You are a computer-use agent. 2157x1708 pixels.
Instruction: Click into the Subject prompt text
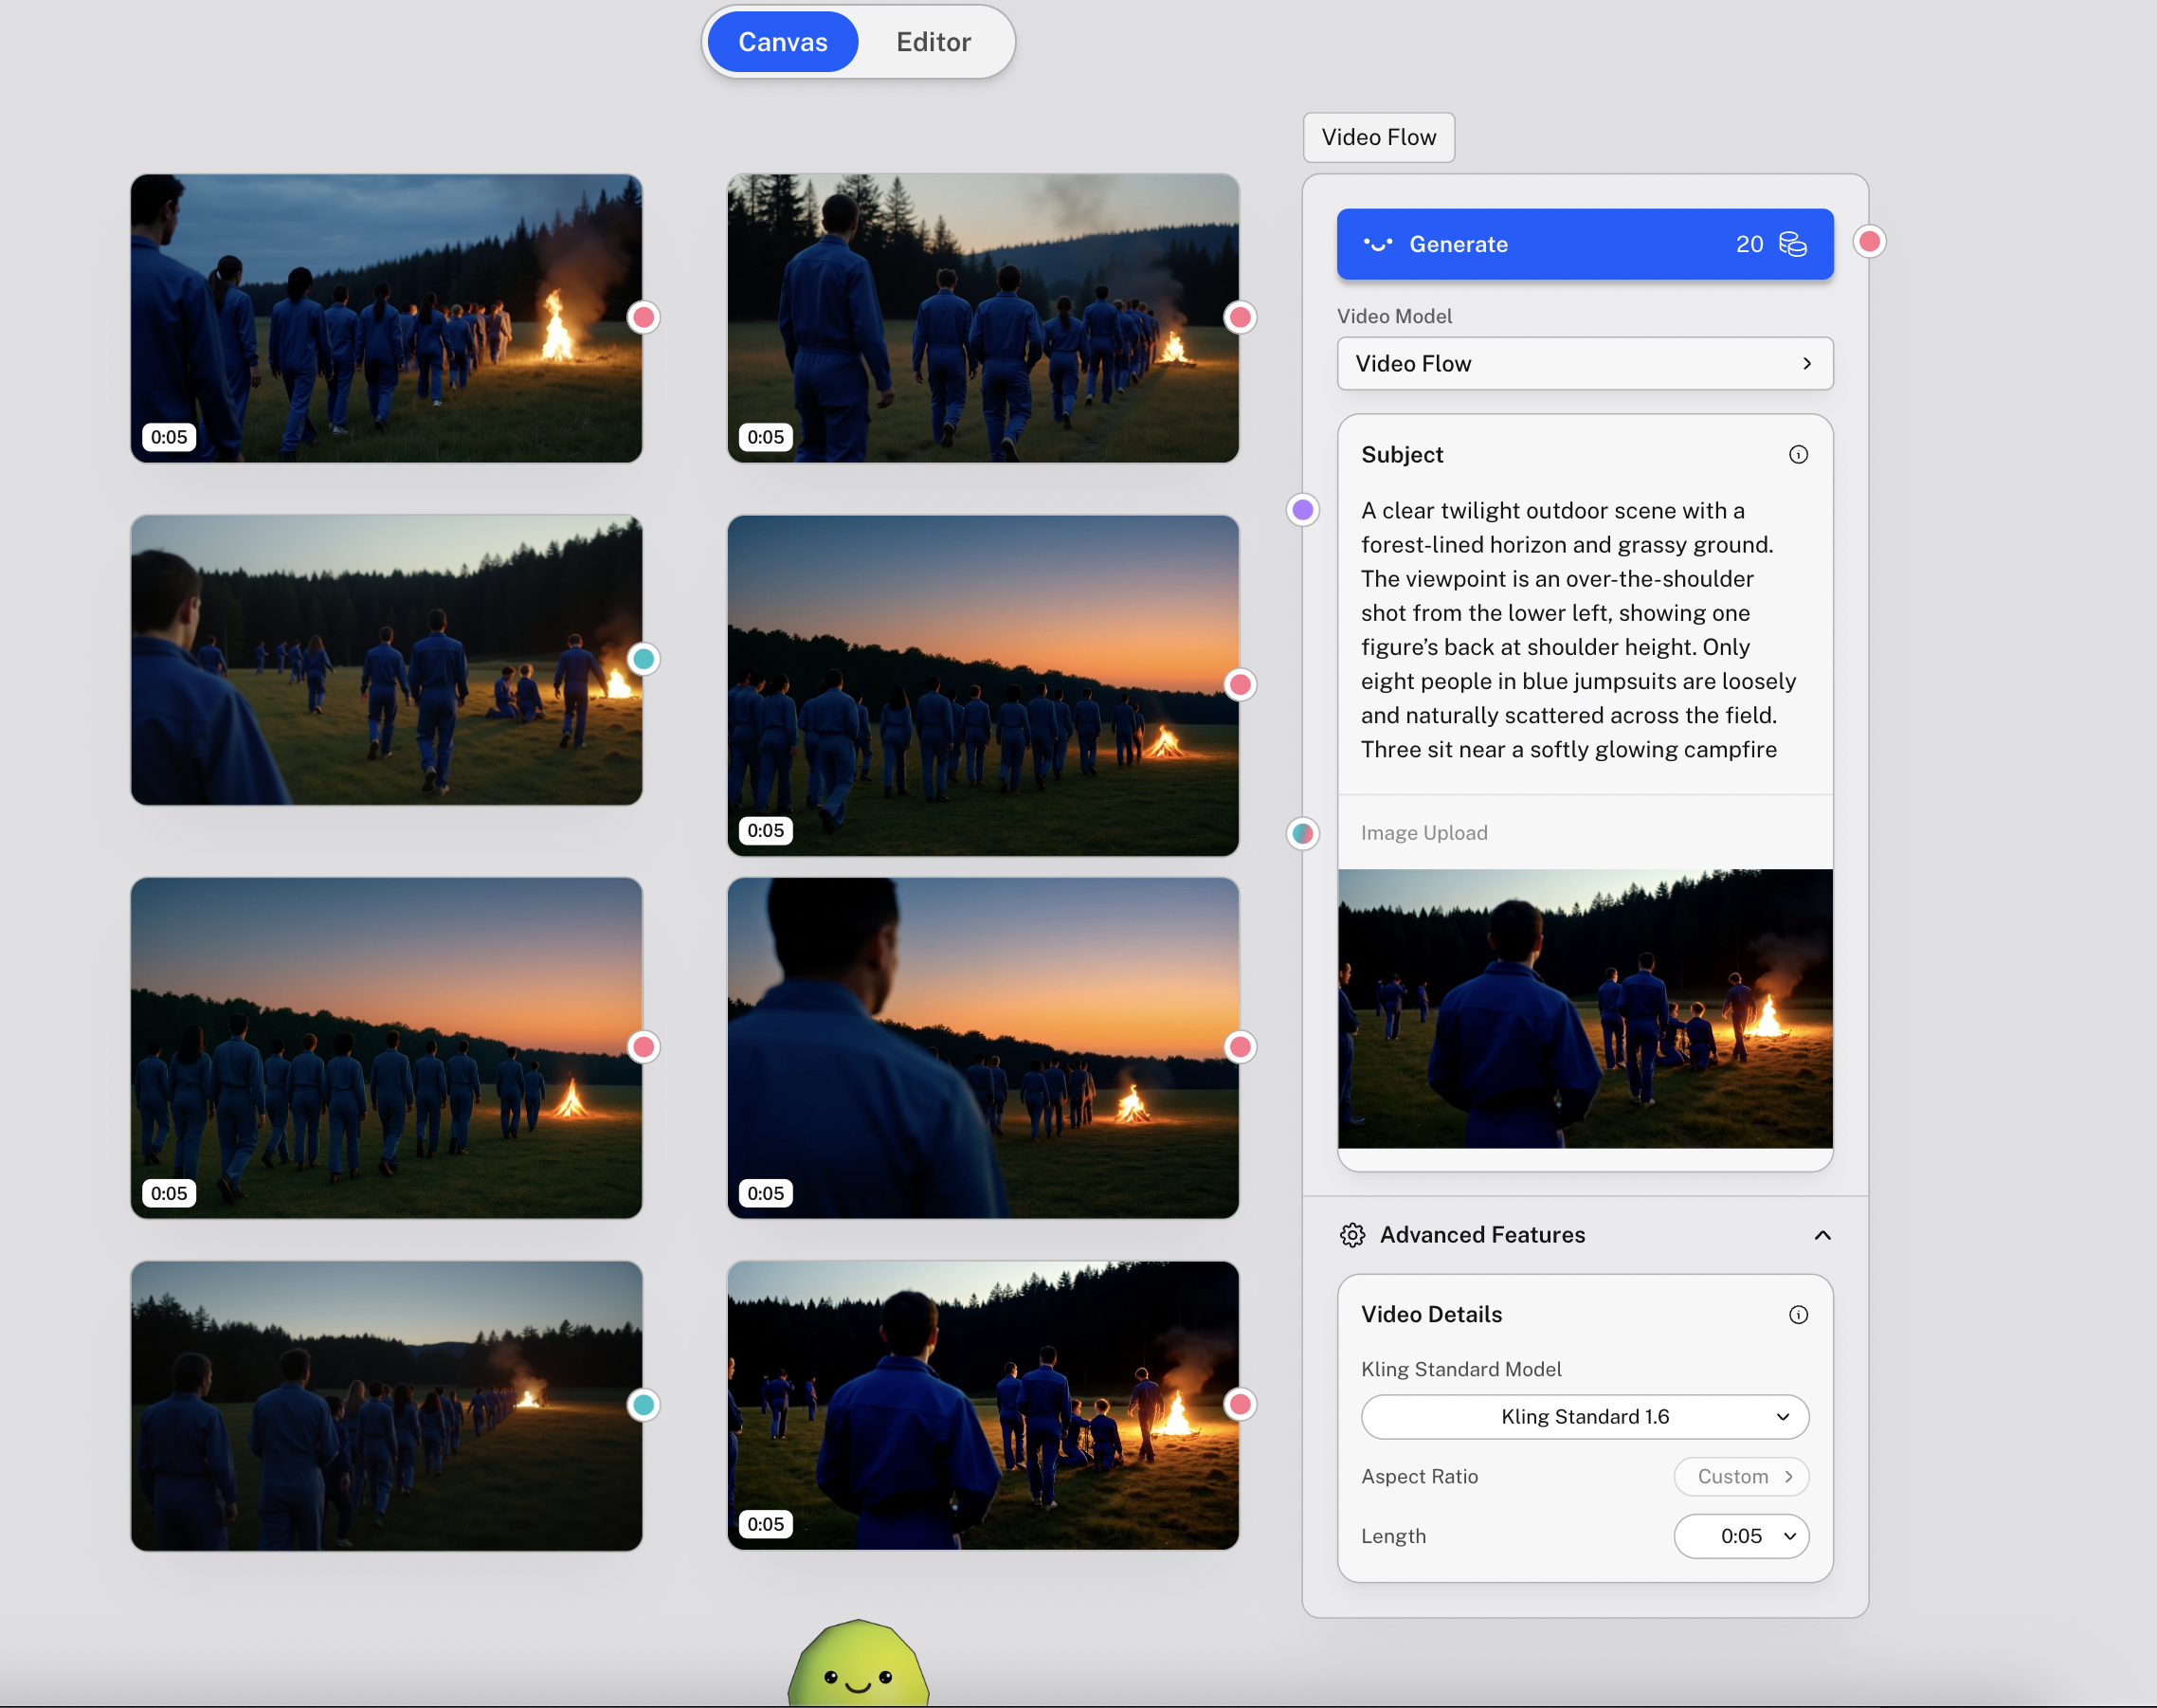(x=1577, y=630)
